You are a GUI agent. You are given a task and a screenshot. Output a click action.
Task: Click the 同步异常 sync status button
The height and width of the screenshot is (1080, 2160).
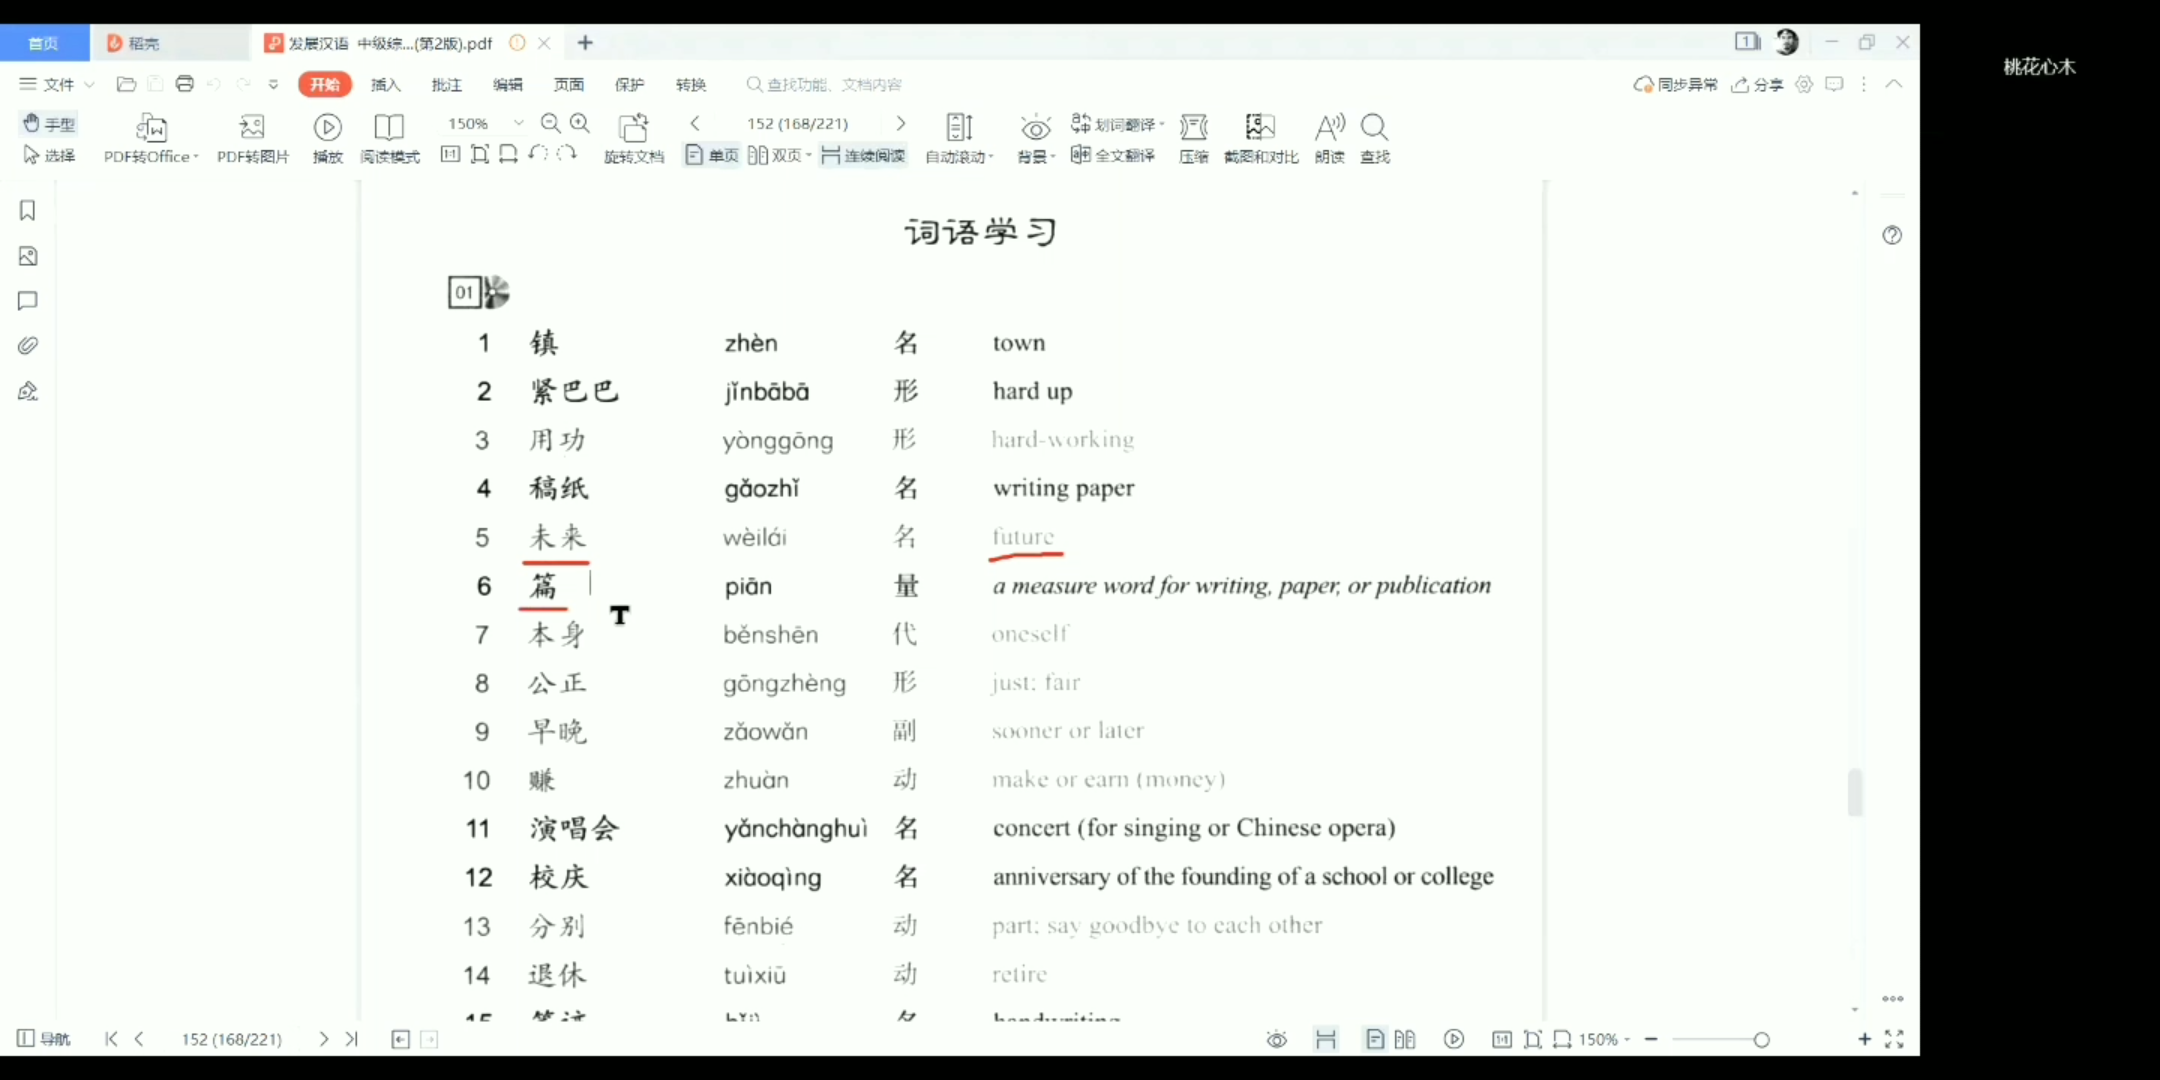(x=1675, y=85)
